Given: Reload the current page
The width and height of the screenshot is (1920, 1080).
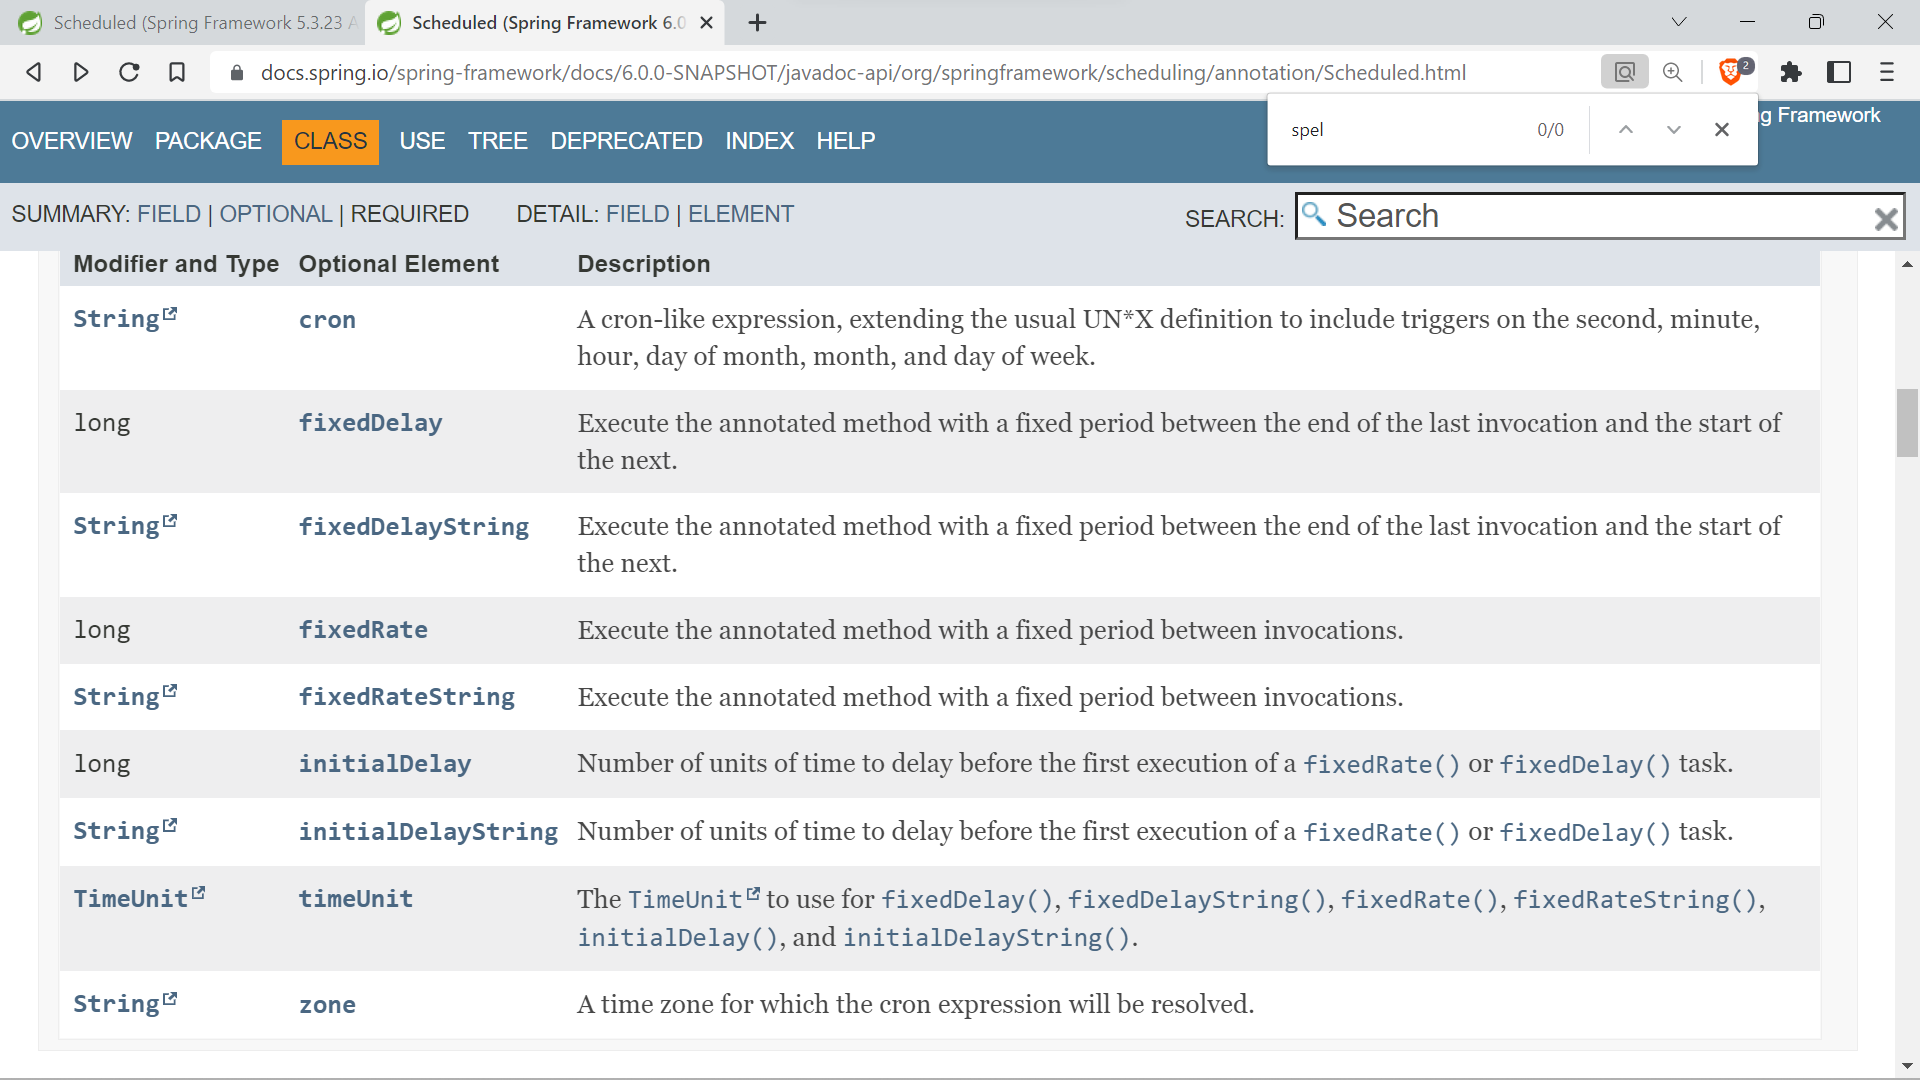Looking at the screenshot, I should click(x=129, y=72).
